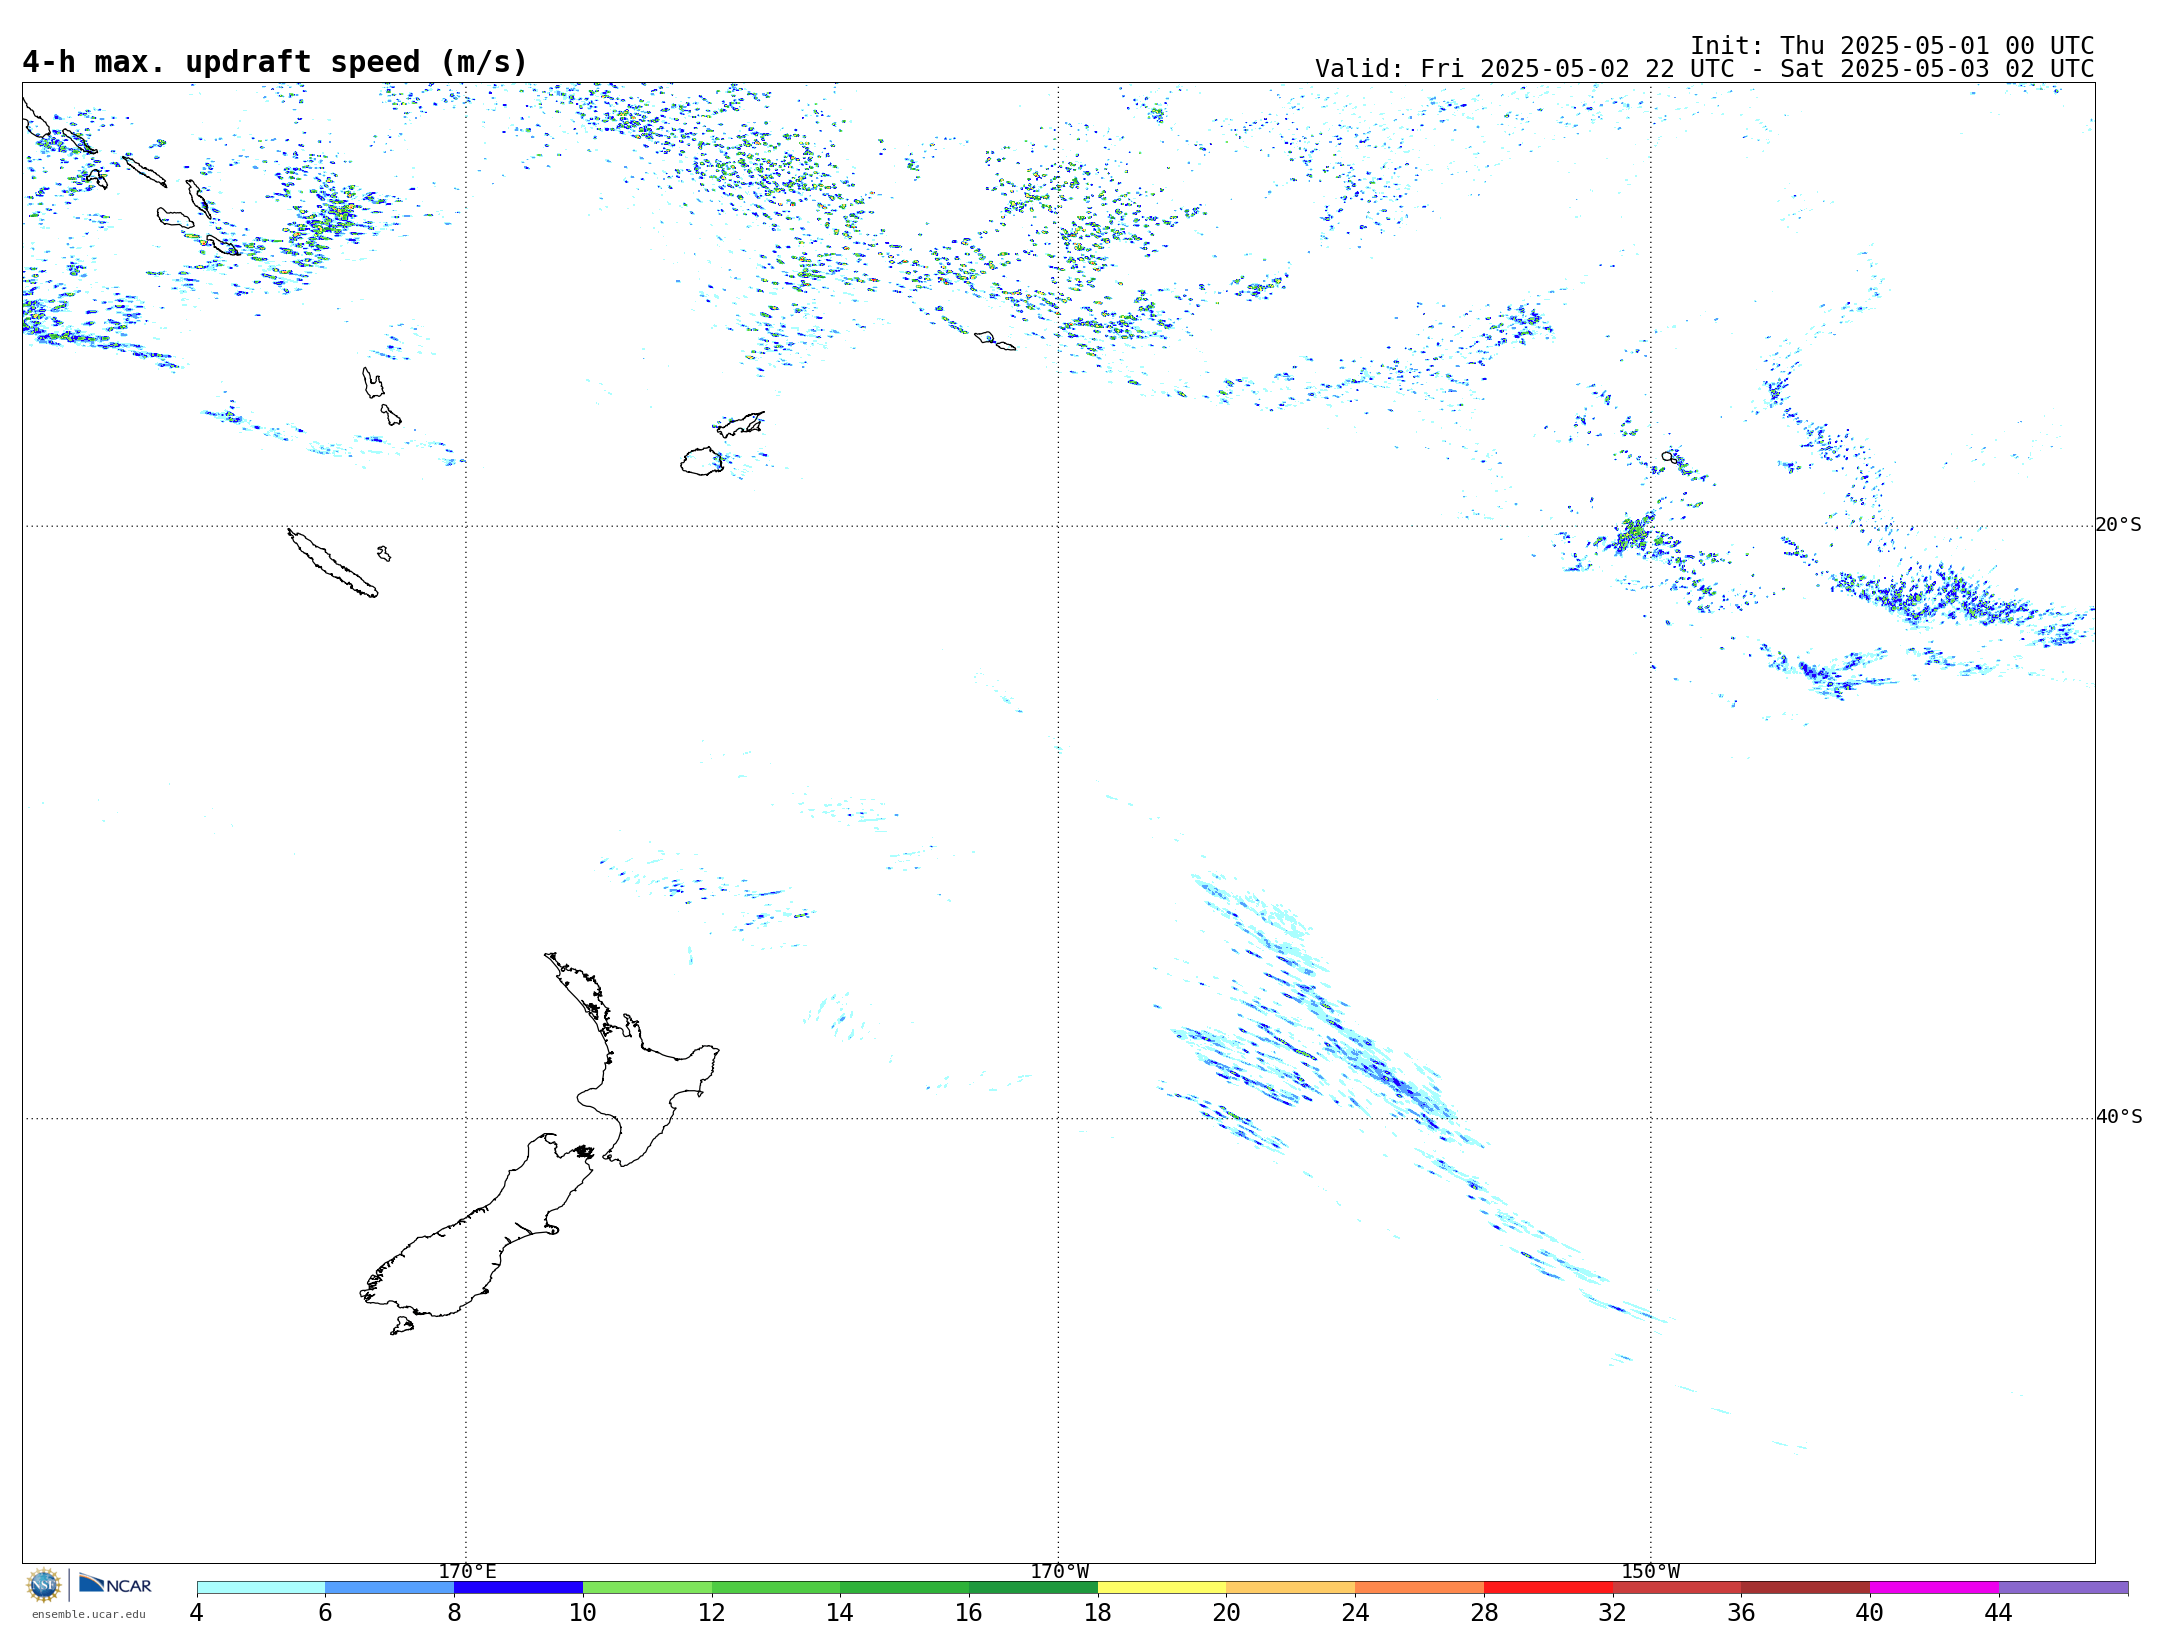The width and height of the screenshot is (2160, 1626).
Task: Click the 40°S latitude label
Action: [x=2119, y=1117]
